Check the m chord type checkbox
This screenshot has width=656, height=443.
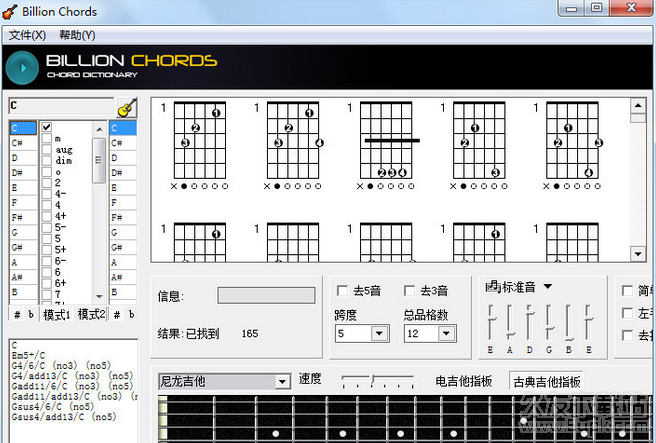tap(47, 138)
